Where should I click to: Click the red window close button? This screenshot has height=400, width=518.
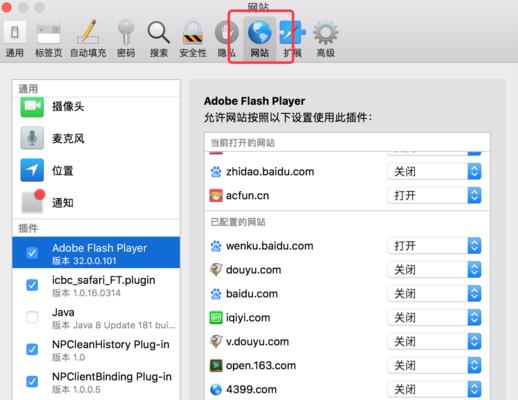click(6, 7)
